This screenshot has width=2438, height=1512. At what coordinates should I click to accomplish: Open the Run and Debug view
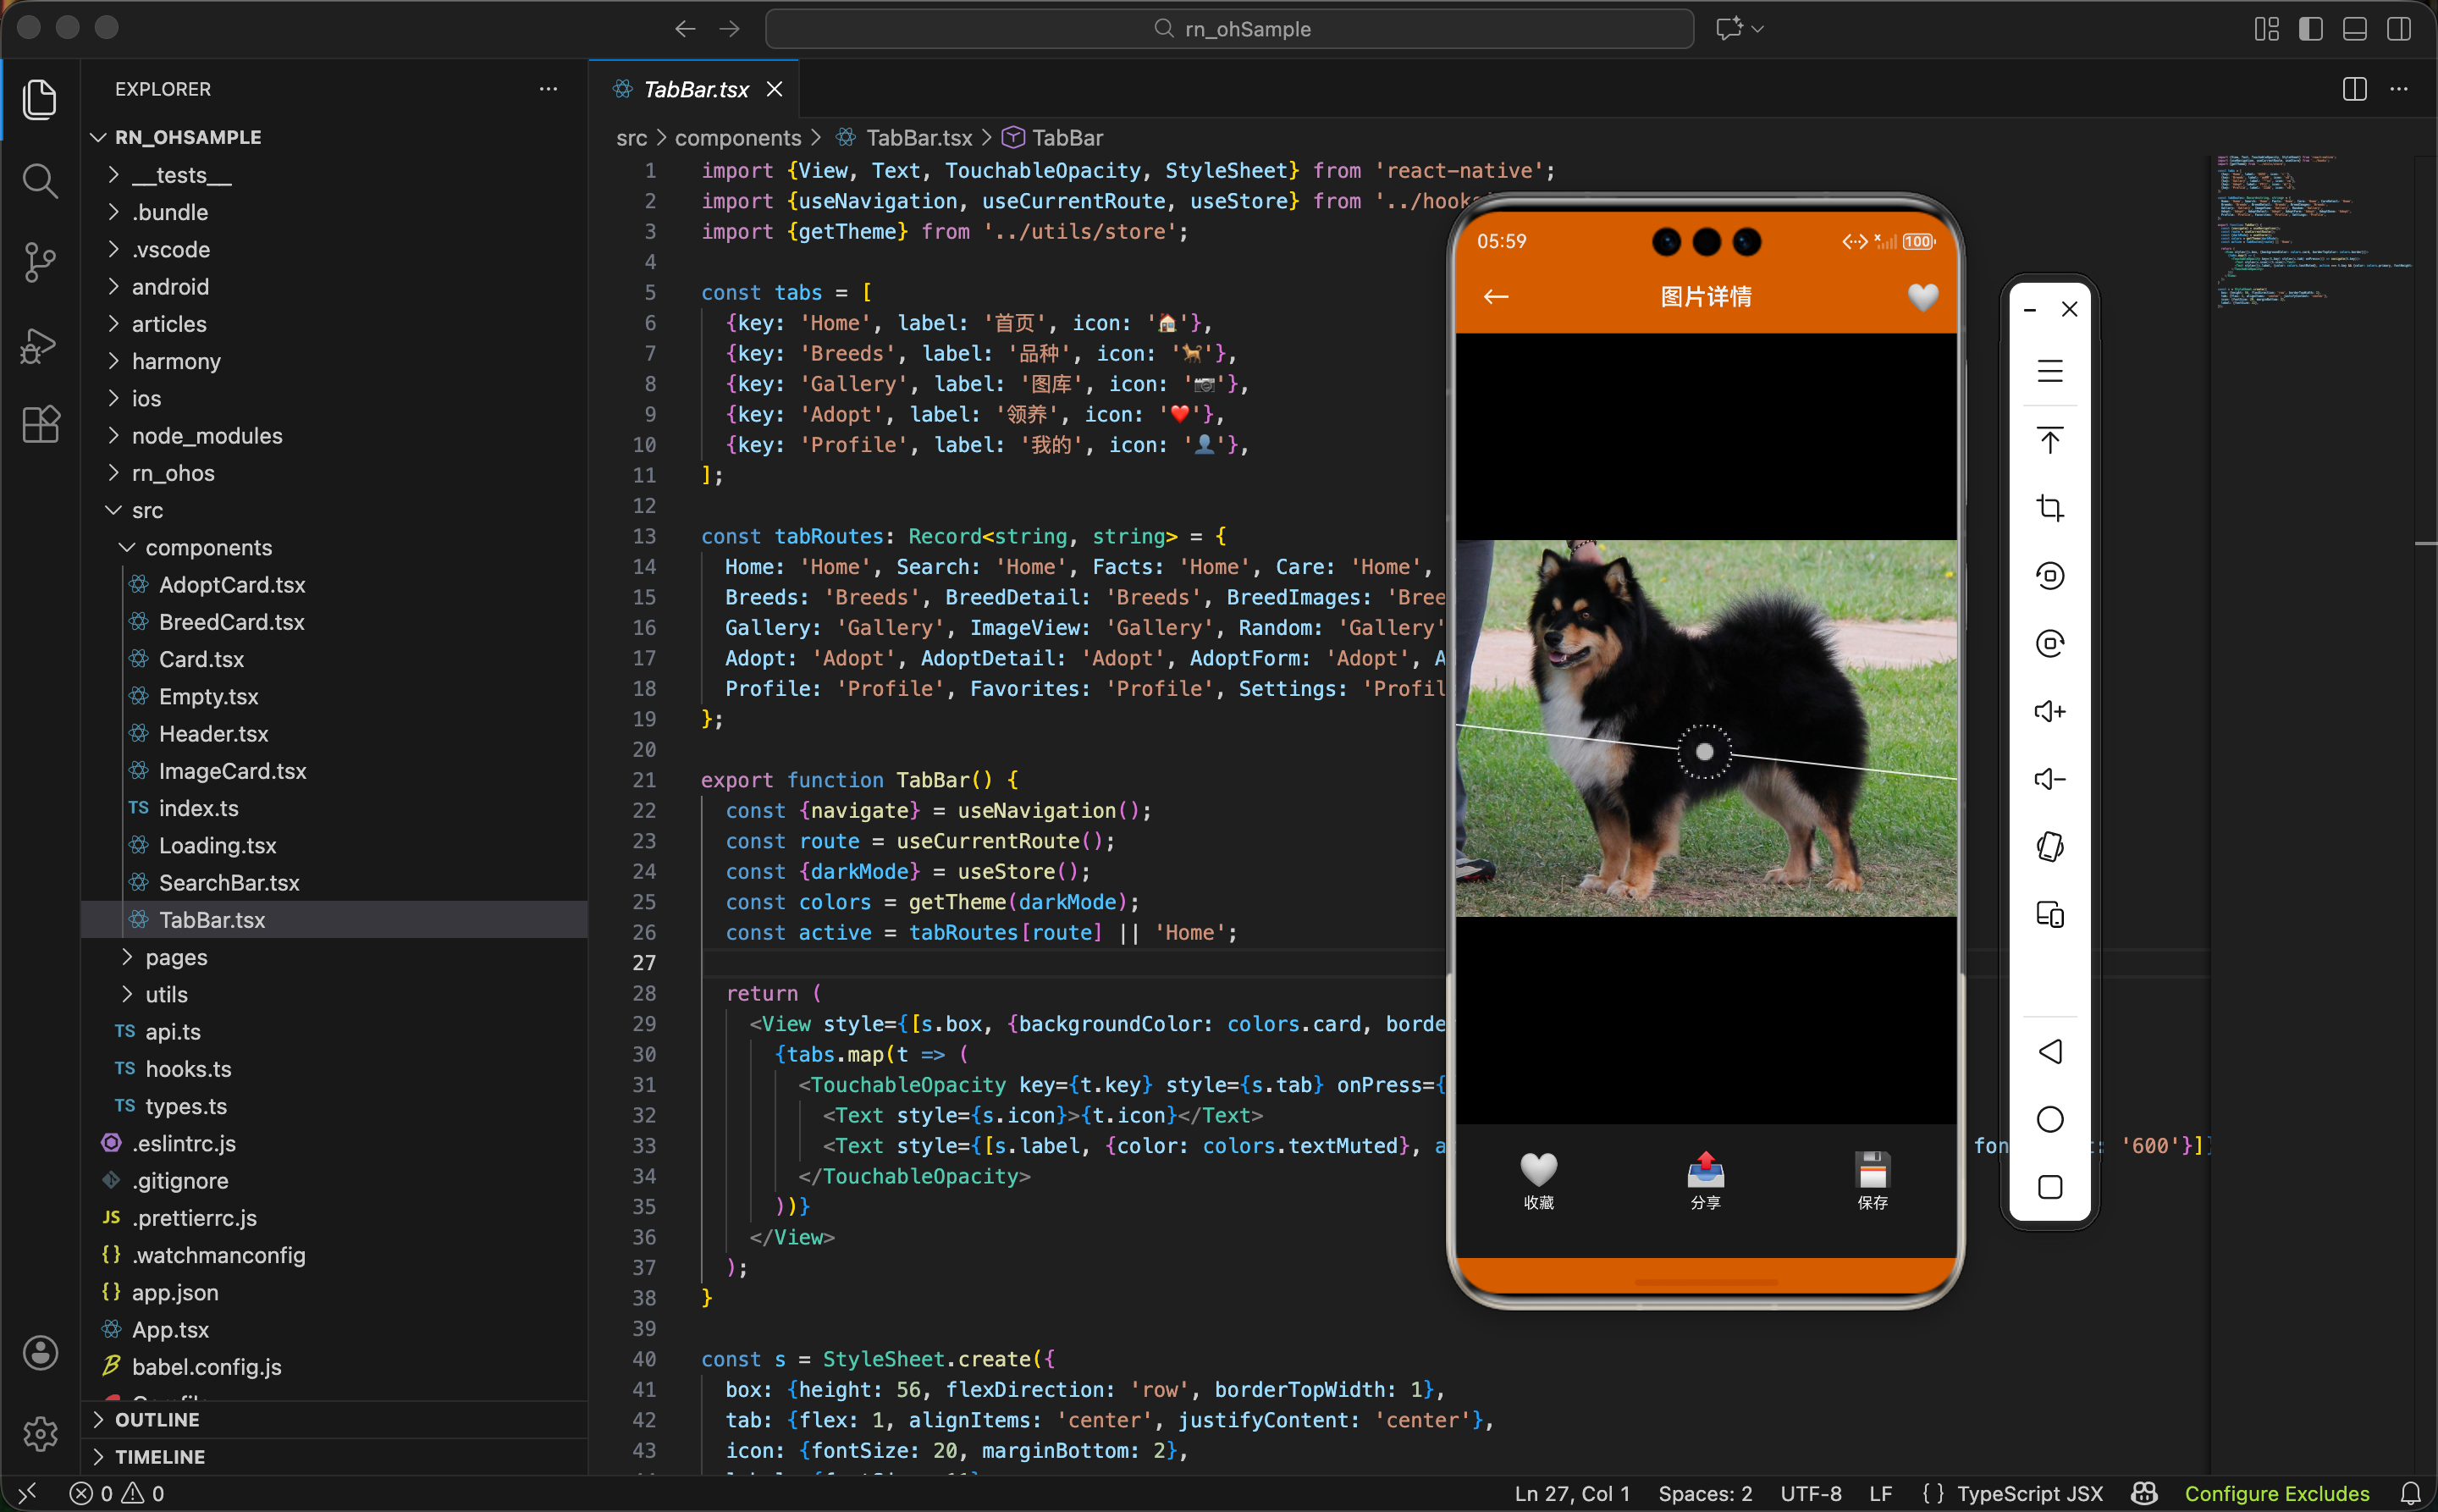40,345
